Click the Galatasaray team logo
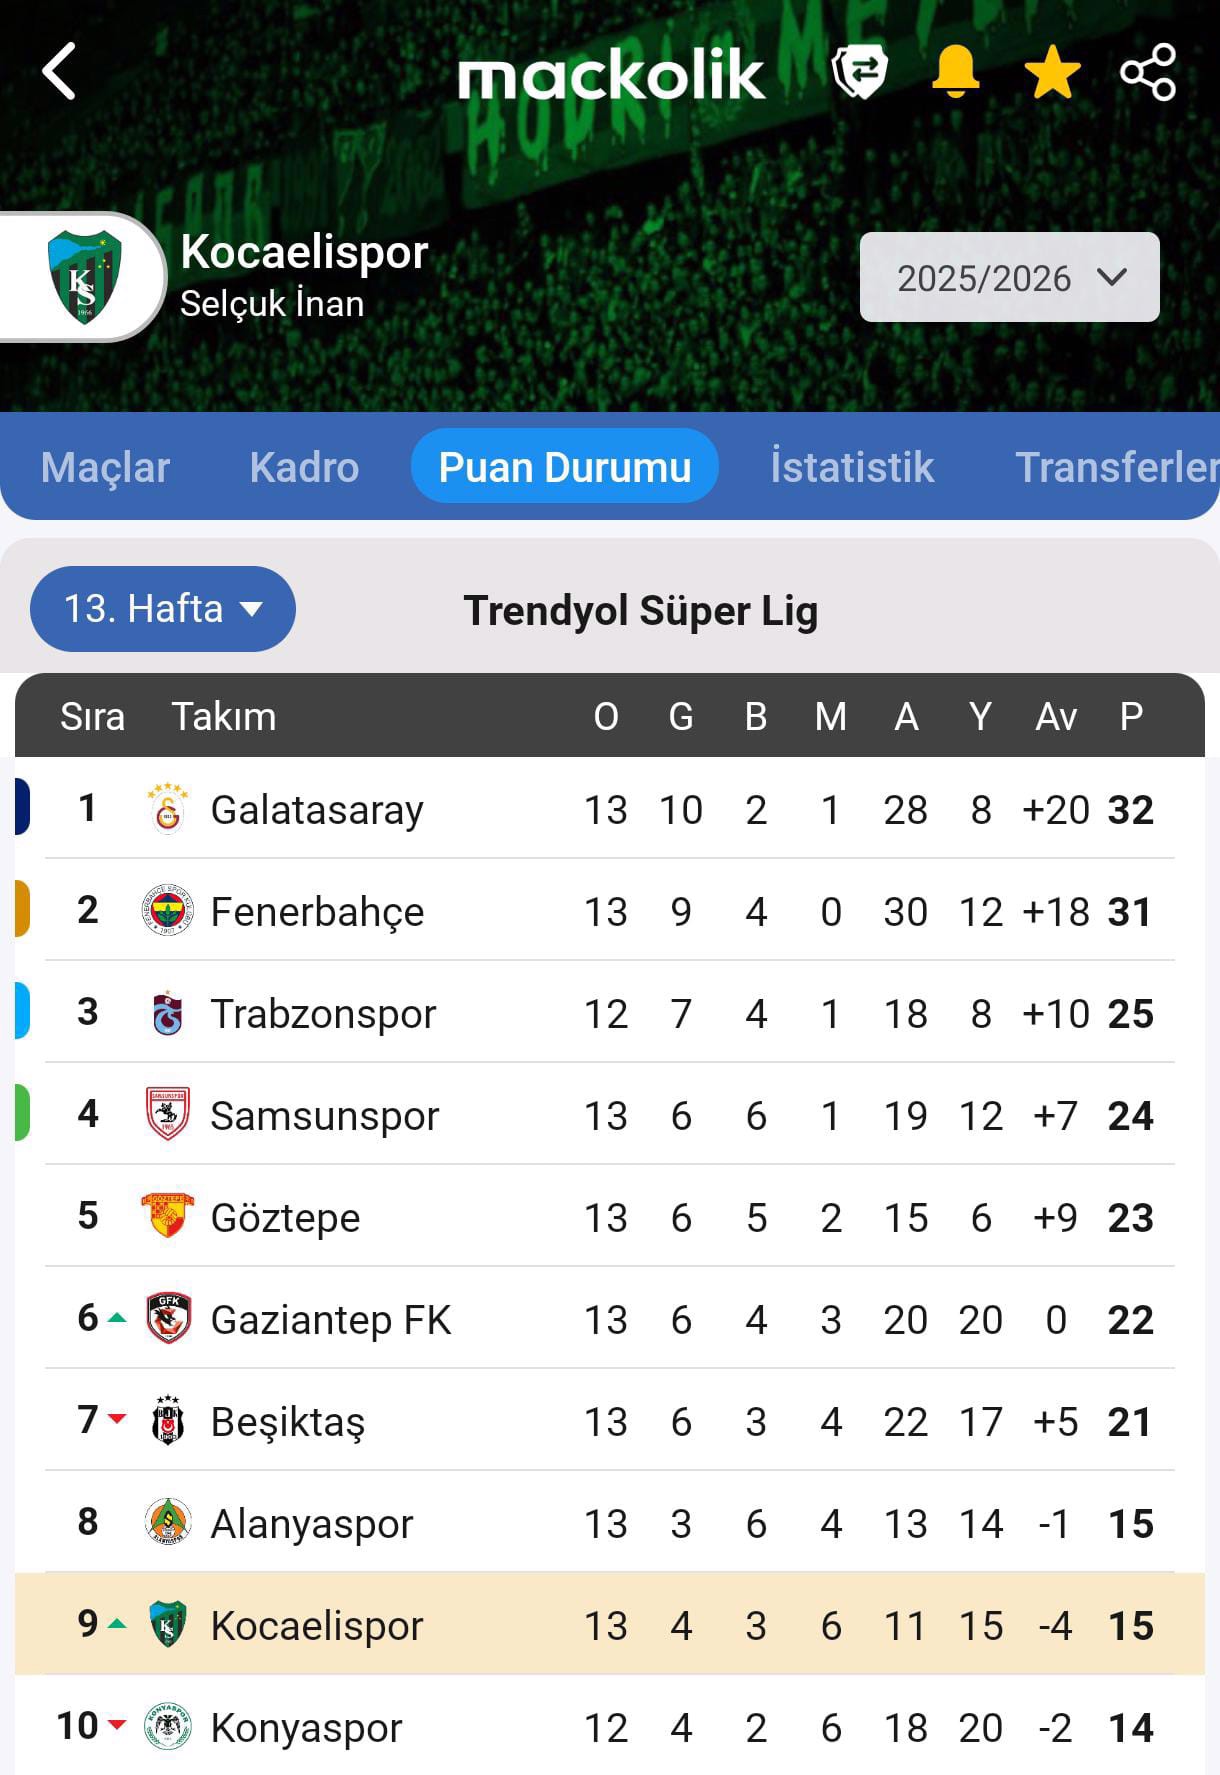 (168, 809)
